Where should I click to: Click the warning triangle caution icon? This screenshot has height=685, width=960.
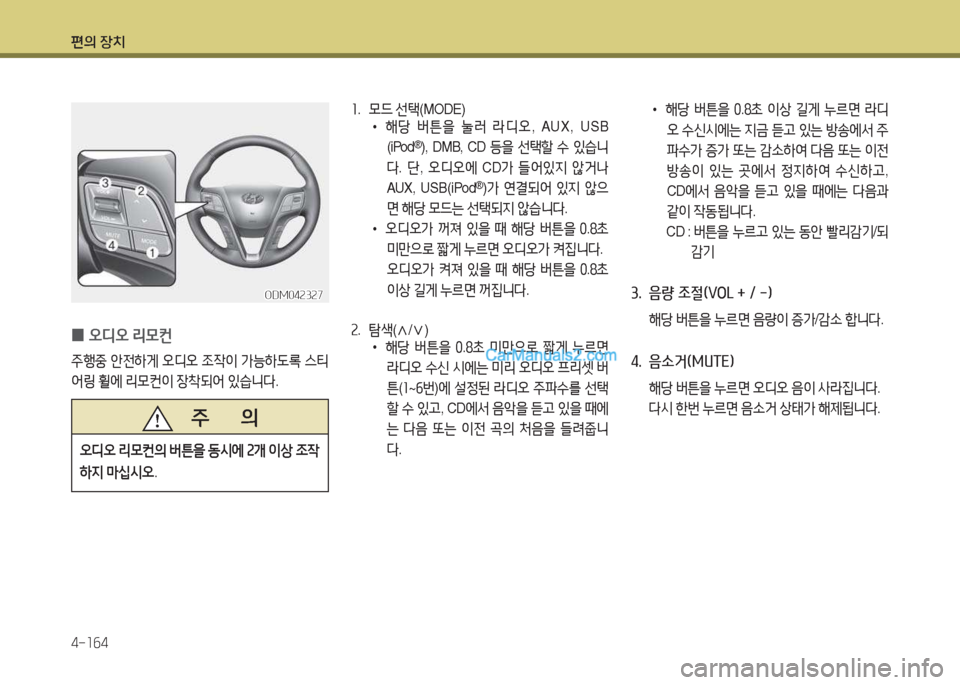point(157,418)
